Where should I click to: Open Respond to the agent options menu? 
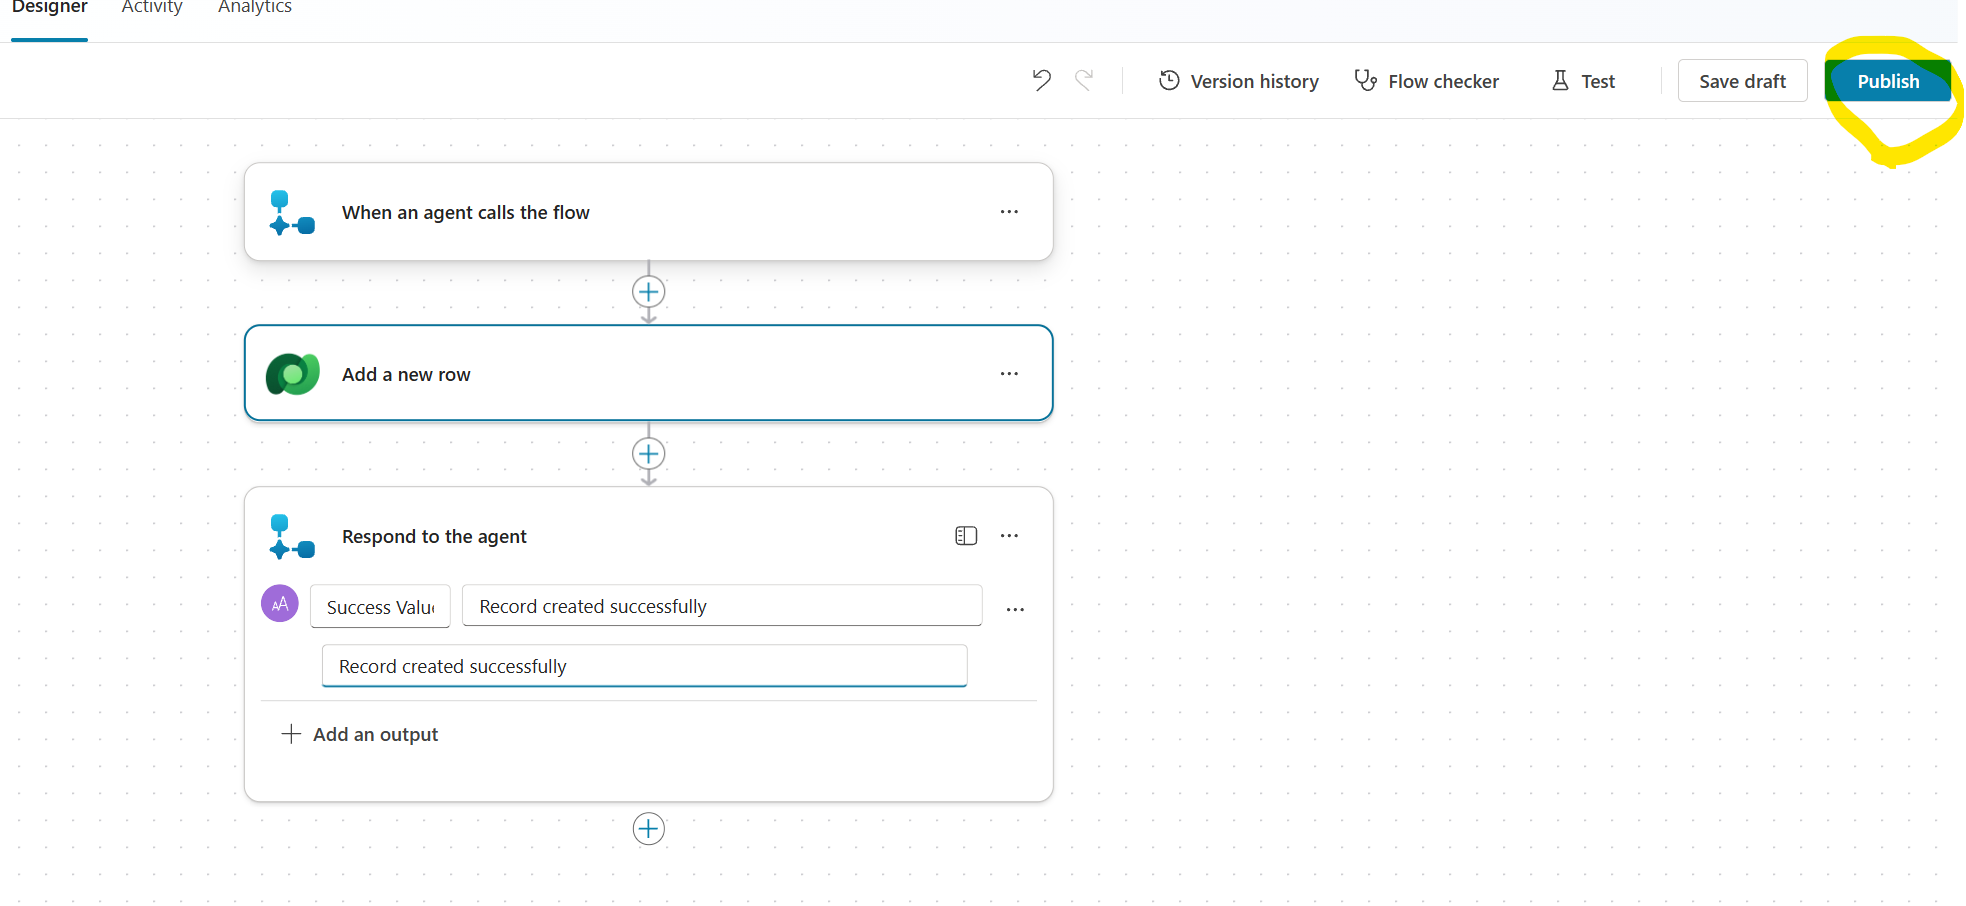pos(1009,536)
